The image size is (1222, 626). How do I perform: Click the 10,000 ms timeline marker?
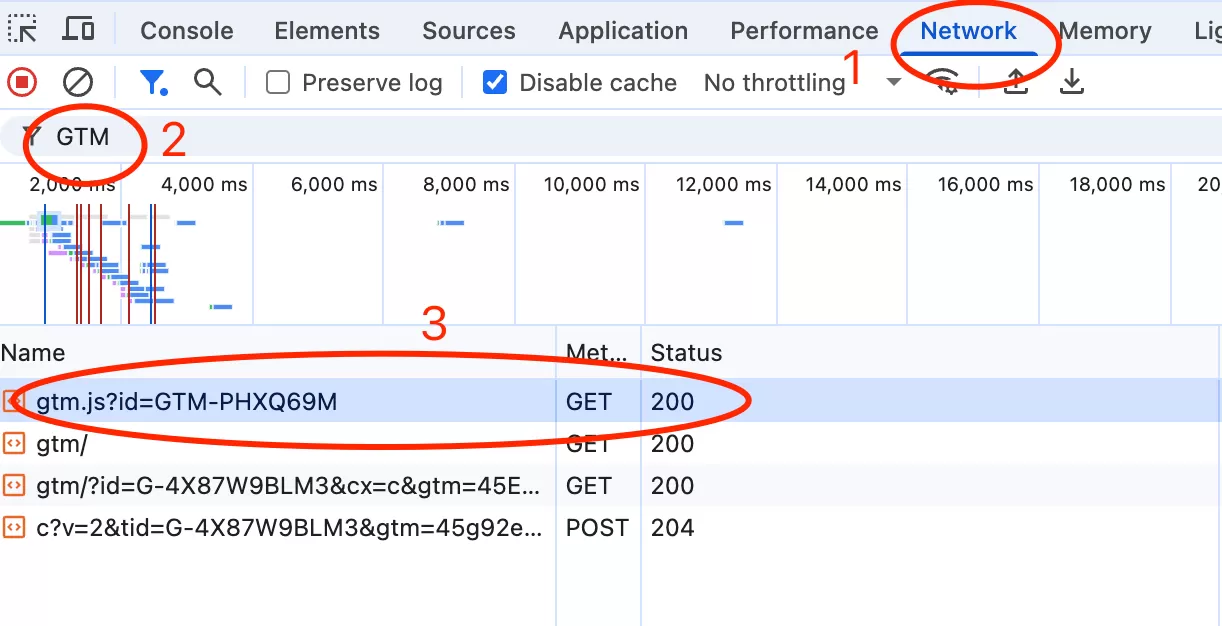click(592, 184)
